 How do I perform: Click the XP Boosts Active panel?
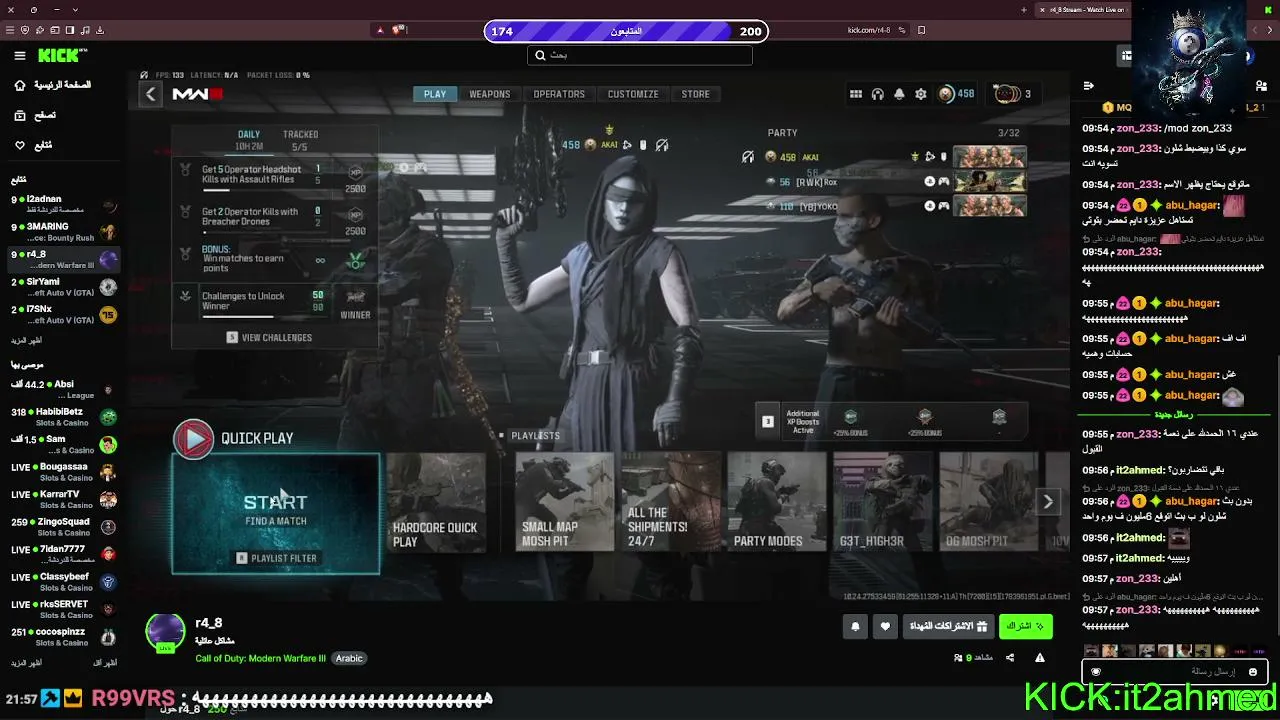893,421
